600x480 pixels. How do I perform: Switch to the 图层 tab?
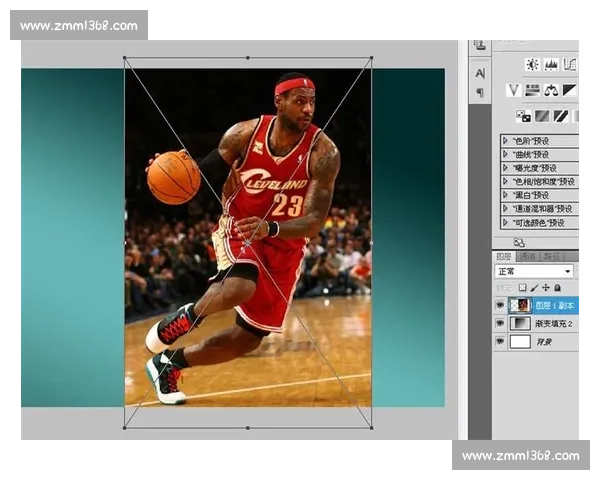(504, 256)
